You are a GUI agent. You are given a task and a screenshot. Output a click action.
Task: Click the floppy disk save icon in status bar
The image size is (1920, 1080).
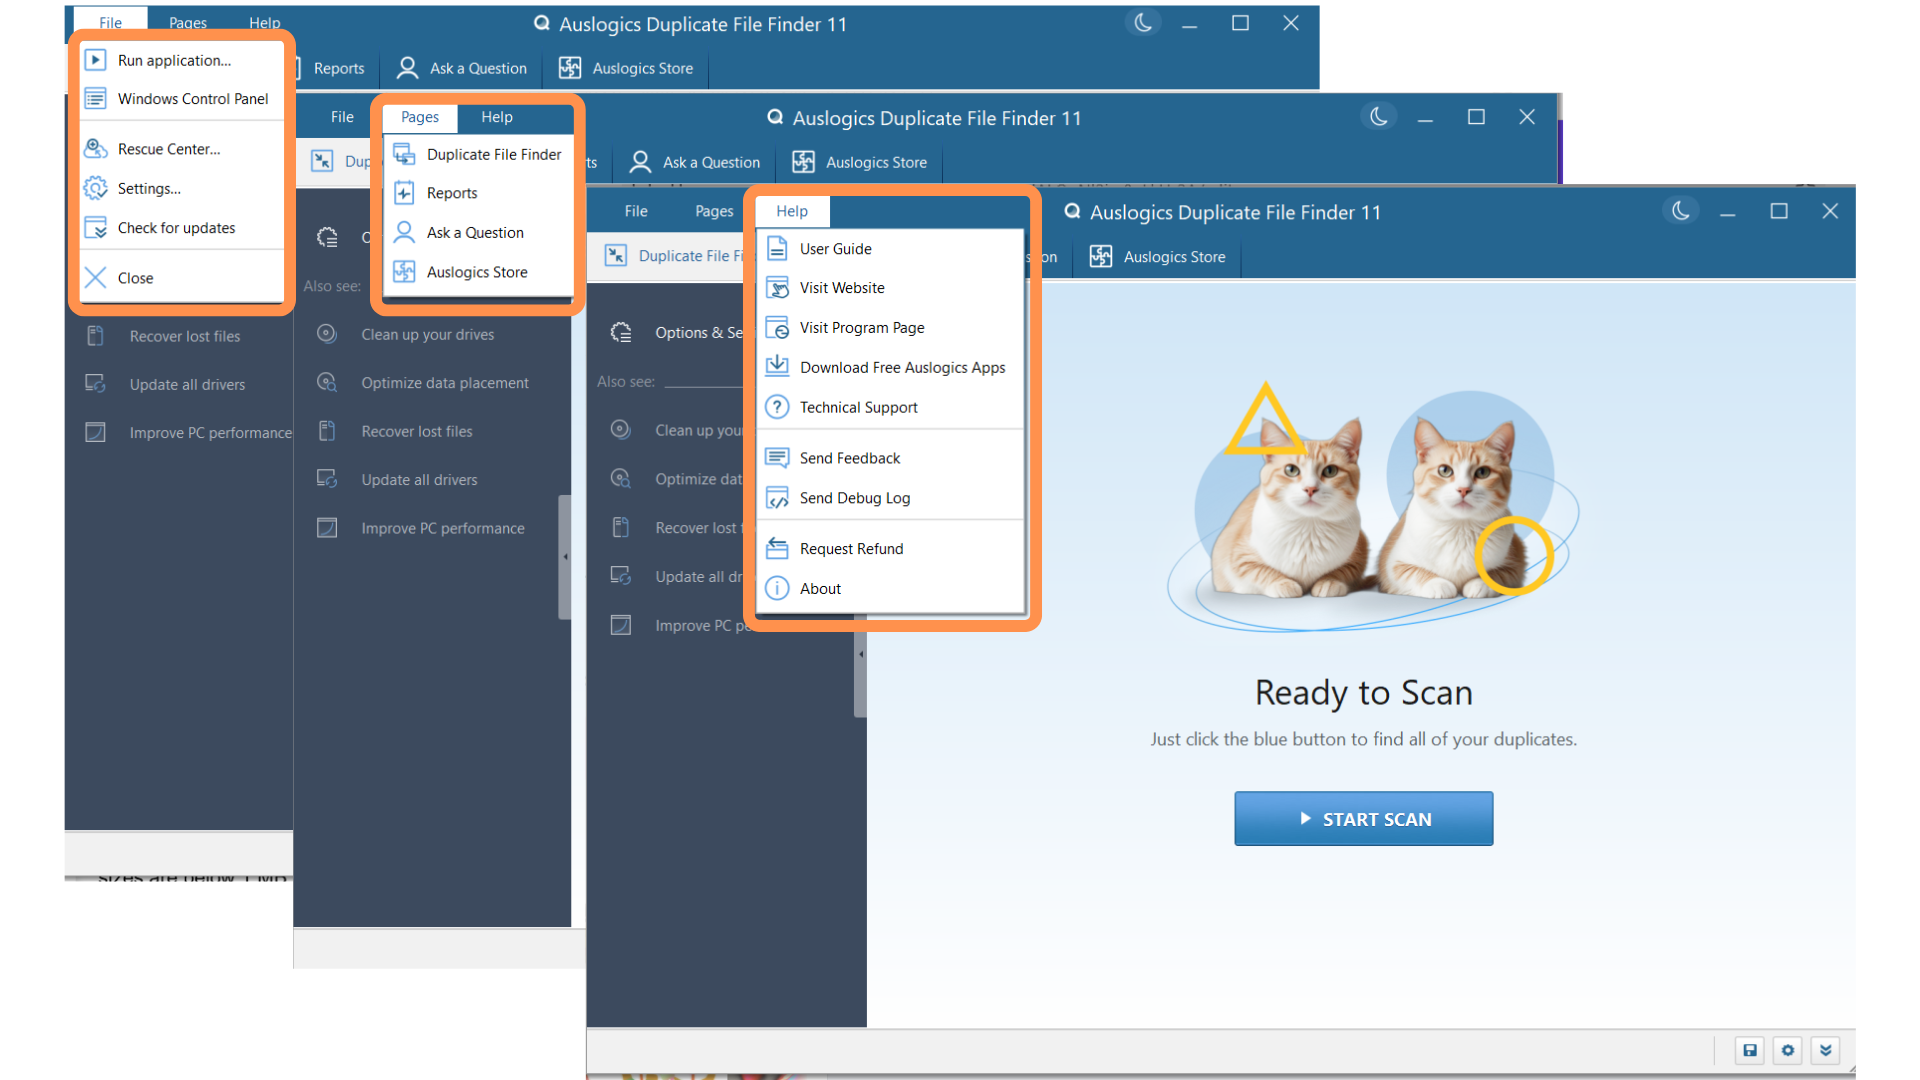point(1749,1050)
